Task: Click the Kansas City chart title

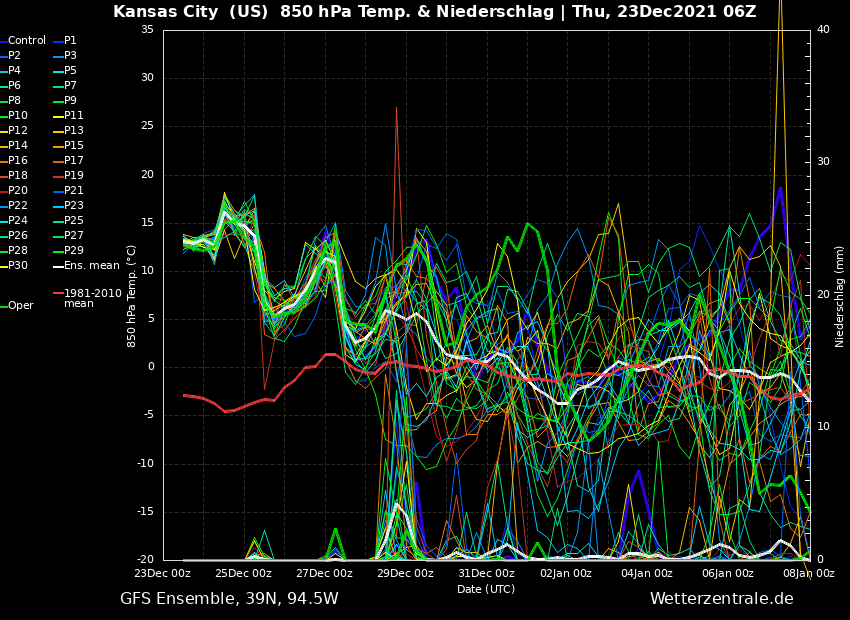Action: pyautogui.click(x=434, y=12)
